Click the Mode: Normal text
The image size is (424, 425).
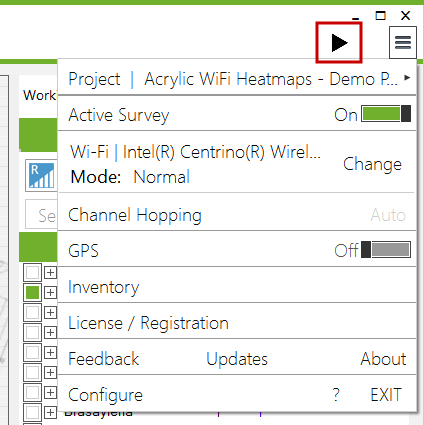tap(130, 177)
